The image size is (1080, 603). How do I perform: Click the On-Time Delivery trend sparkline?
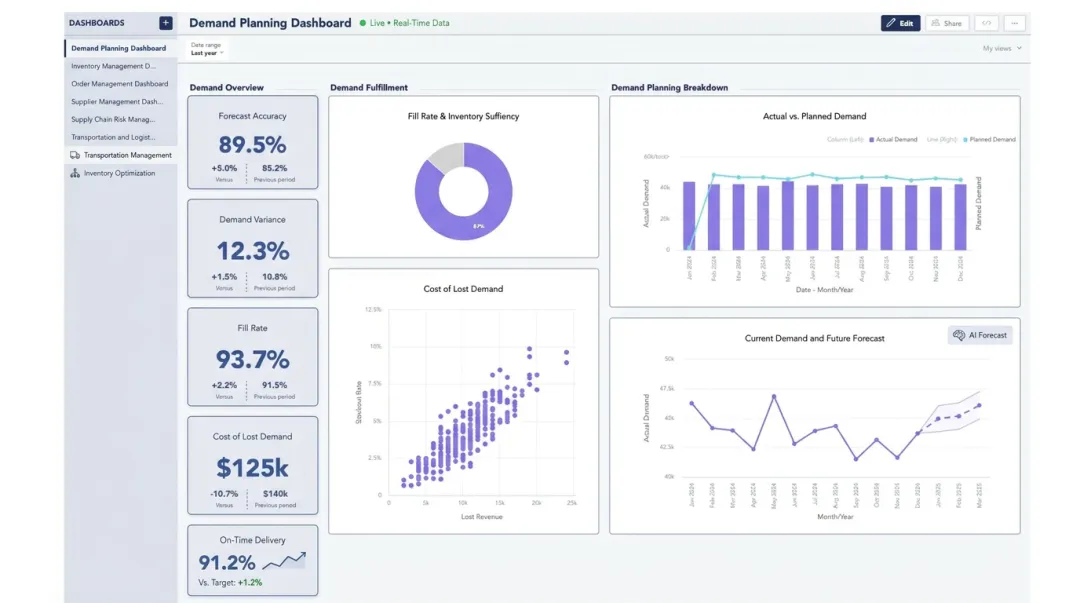(284, 561)
